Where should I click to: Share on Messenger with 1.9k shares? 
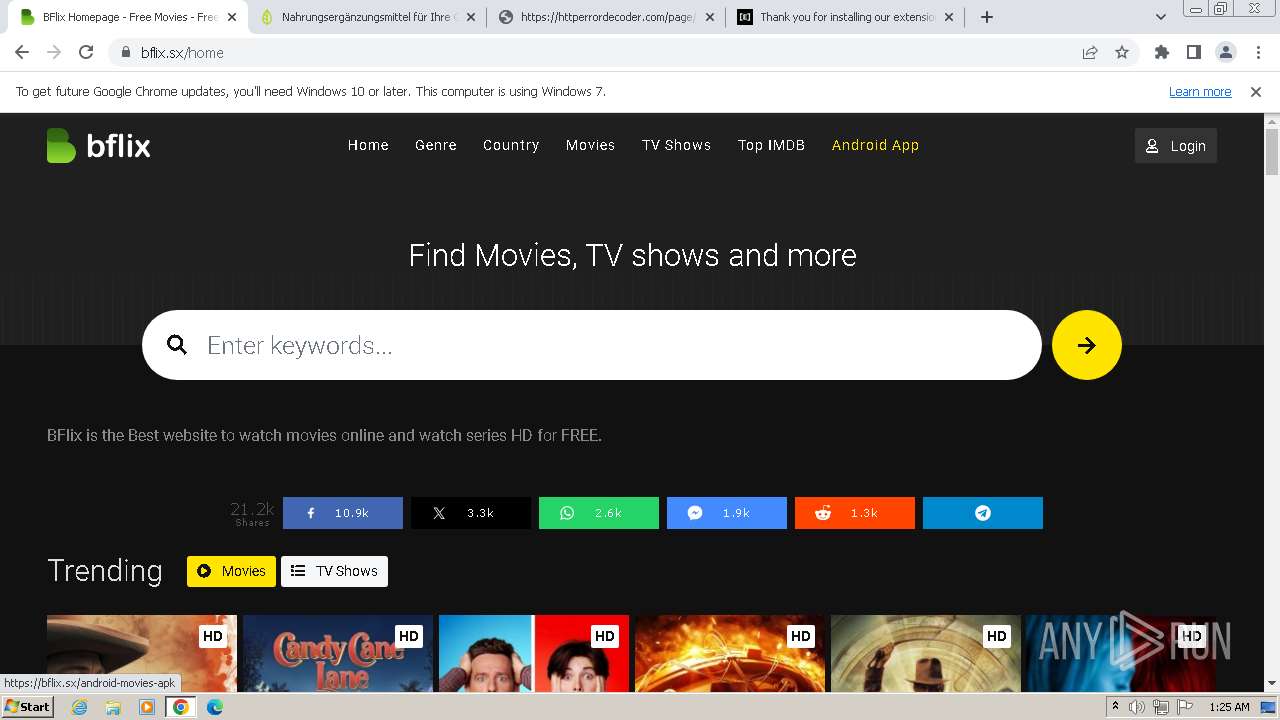point(727,513)
